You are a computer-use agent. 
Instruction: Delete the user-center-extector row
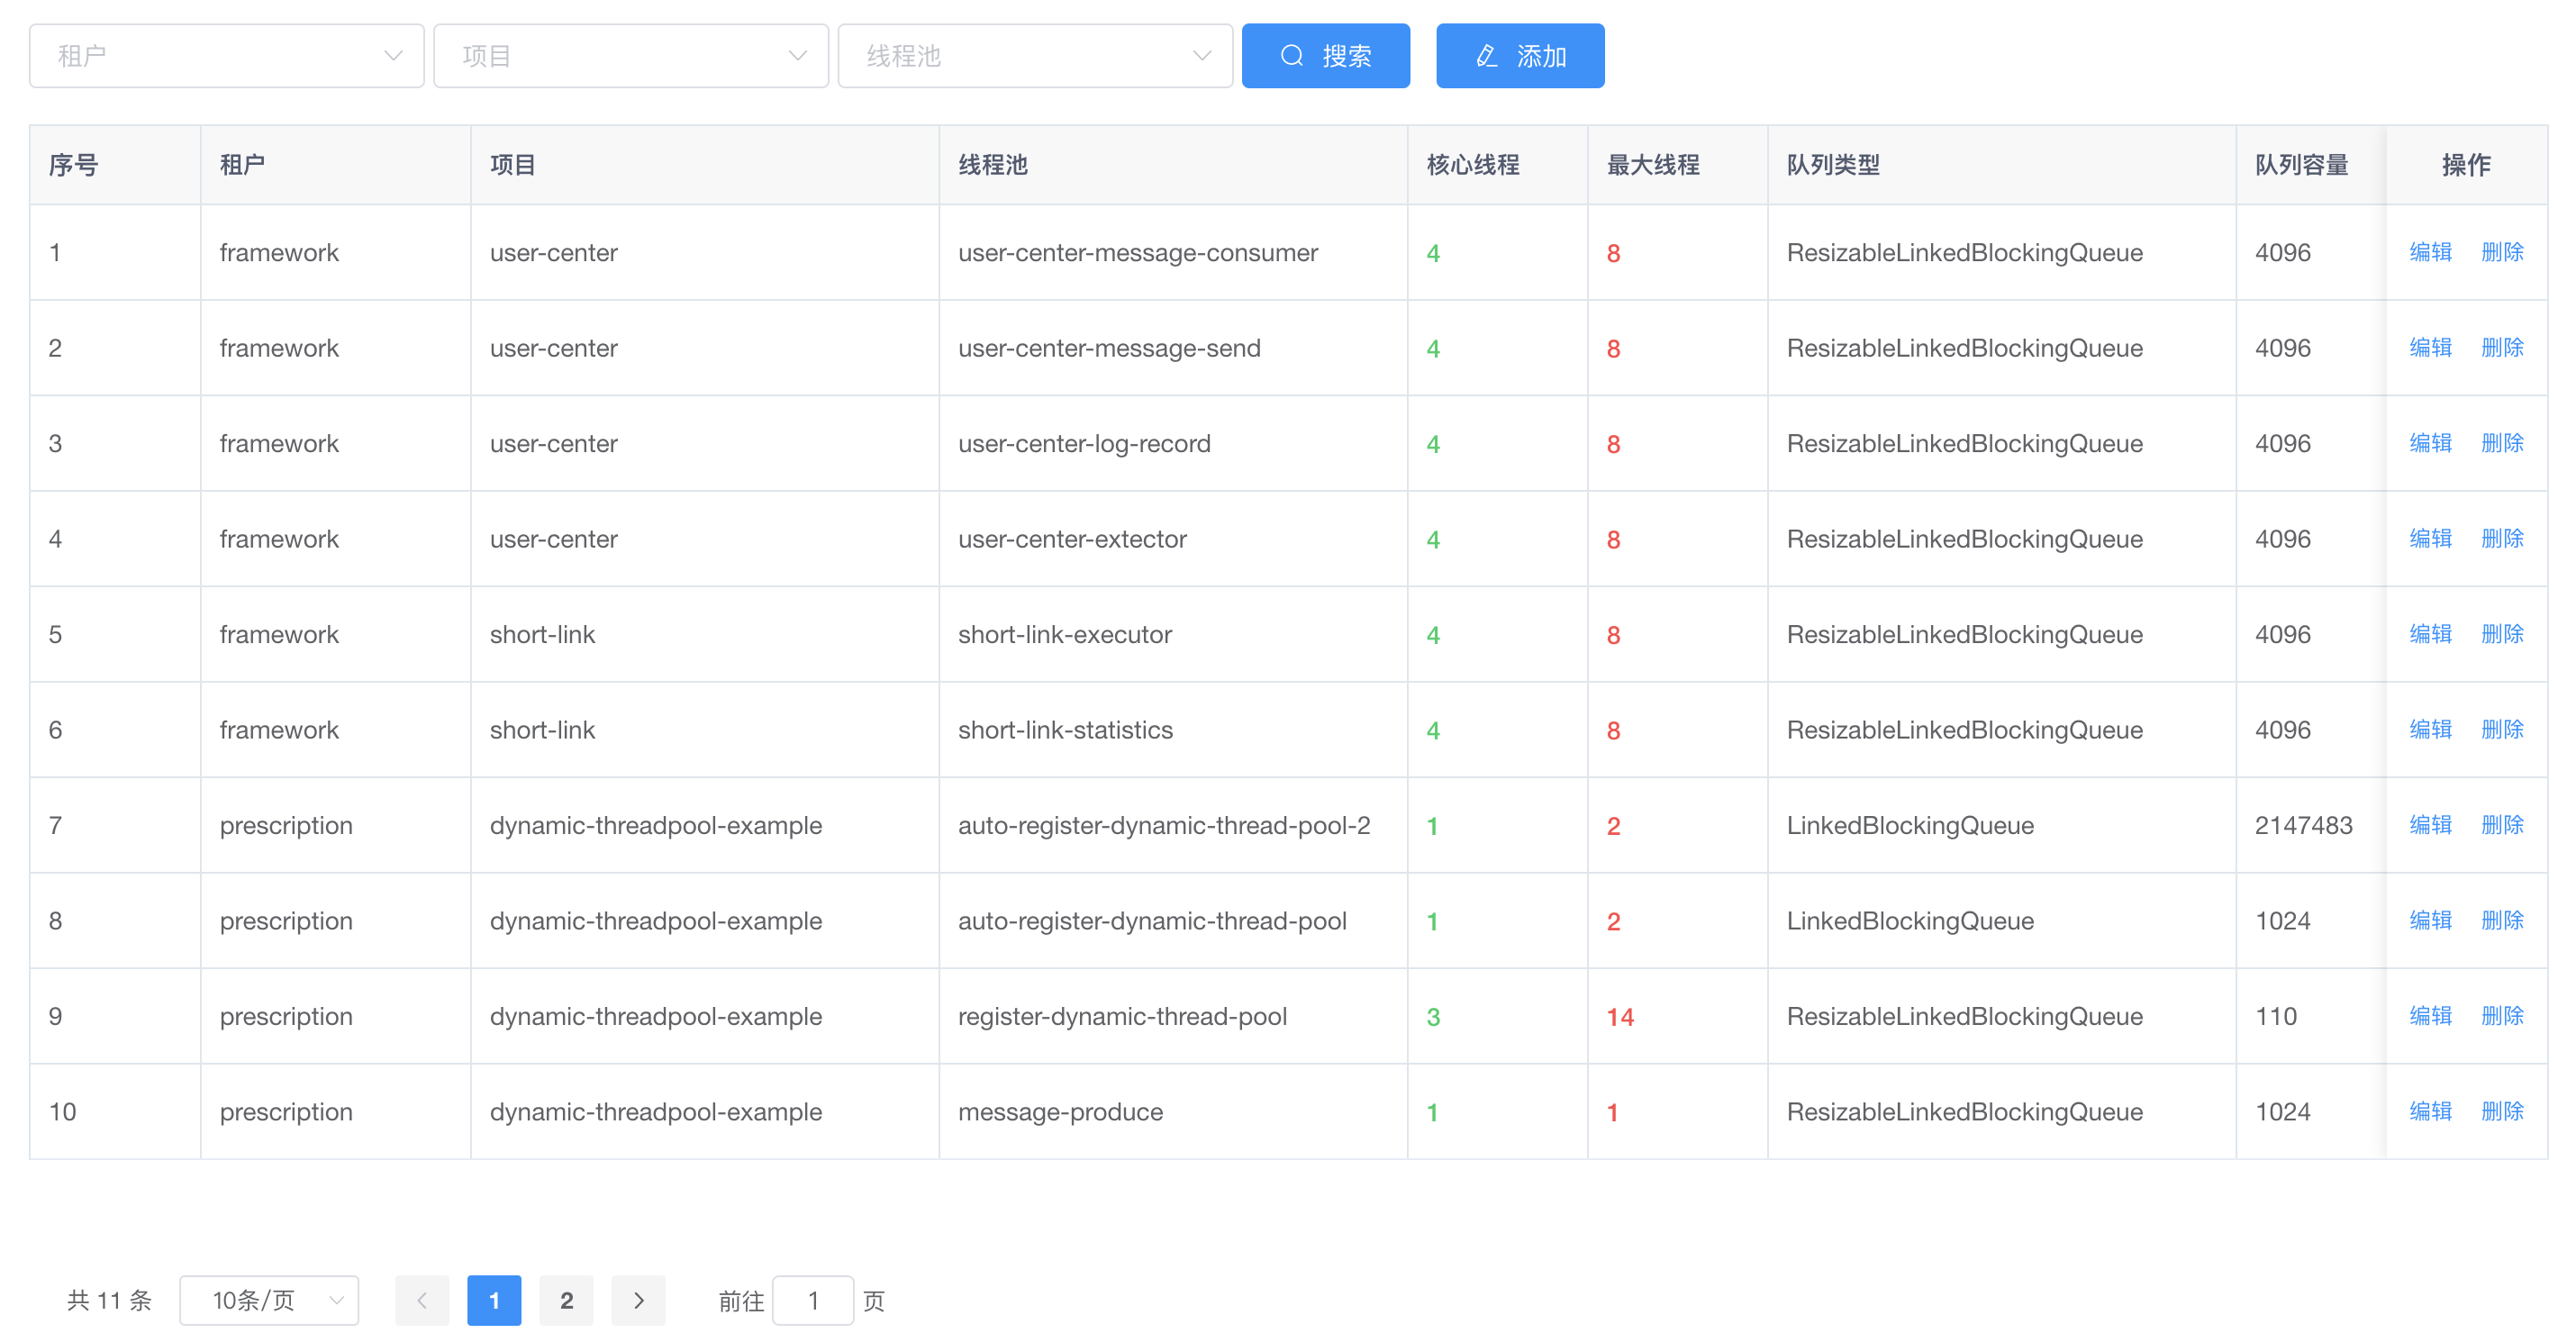pos(2502,539)
